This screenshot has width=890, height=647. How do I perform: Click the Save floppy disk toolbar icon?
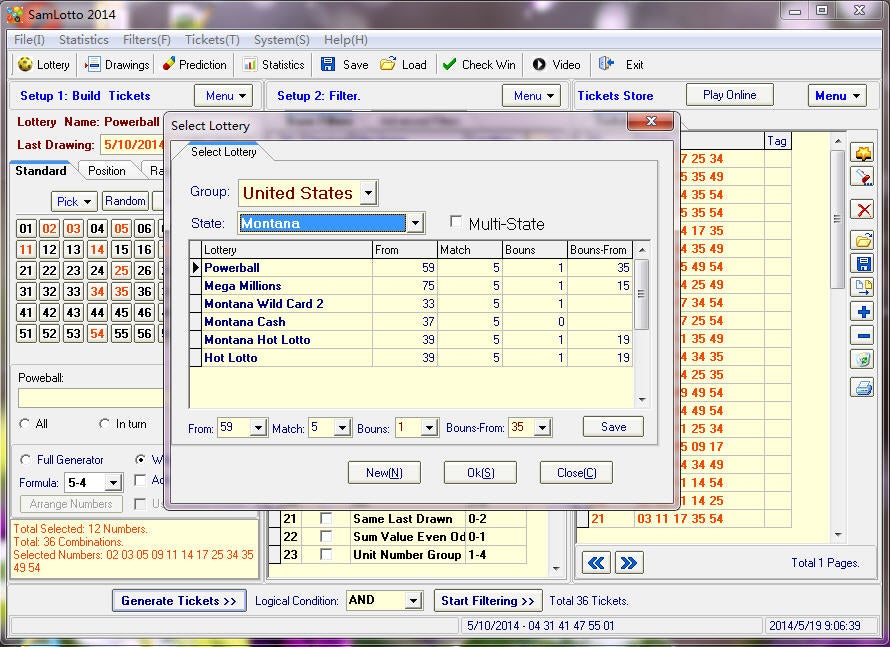pos(328,64)
